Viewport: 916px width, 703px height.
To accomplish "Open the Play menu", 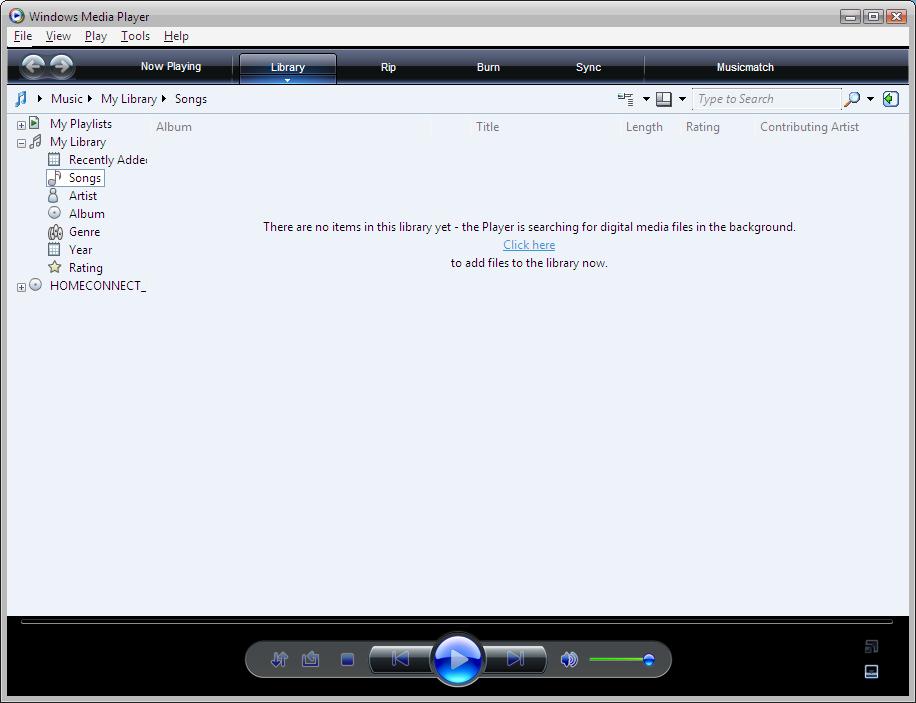I will 96,36.
